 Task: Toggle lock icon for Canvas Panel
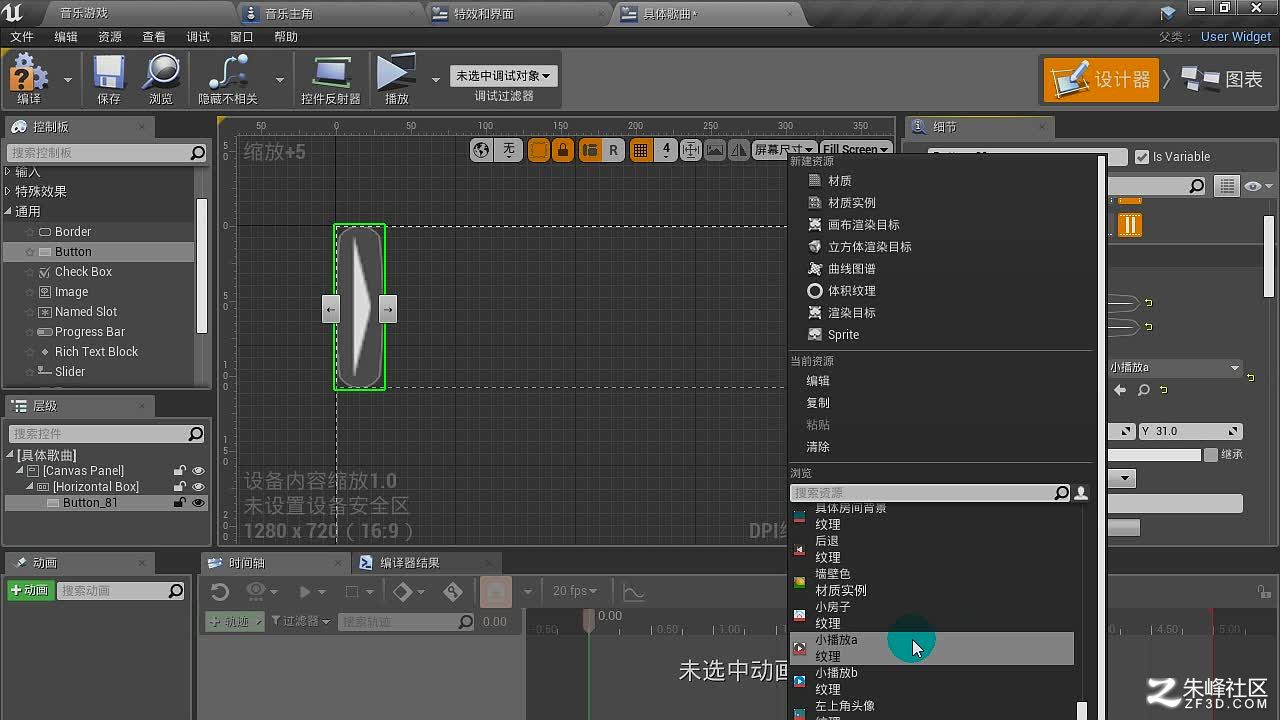pos(180,471)
